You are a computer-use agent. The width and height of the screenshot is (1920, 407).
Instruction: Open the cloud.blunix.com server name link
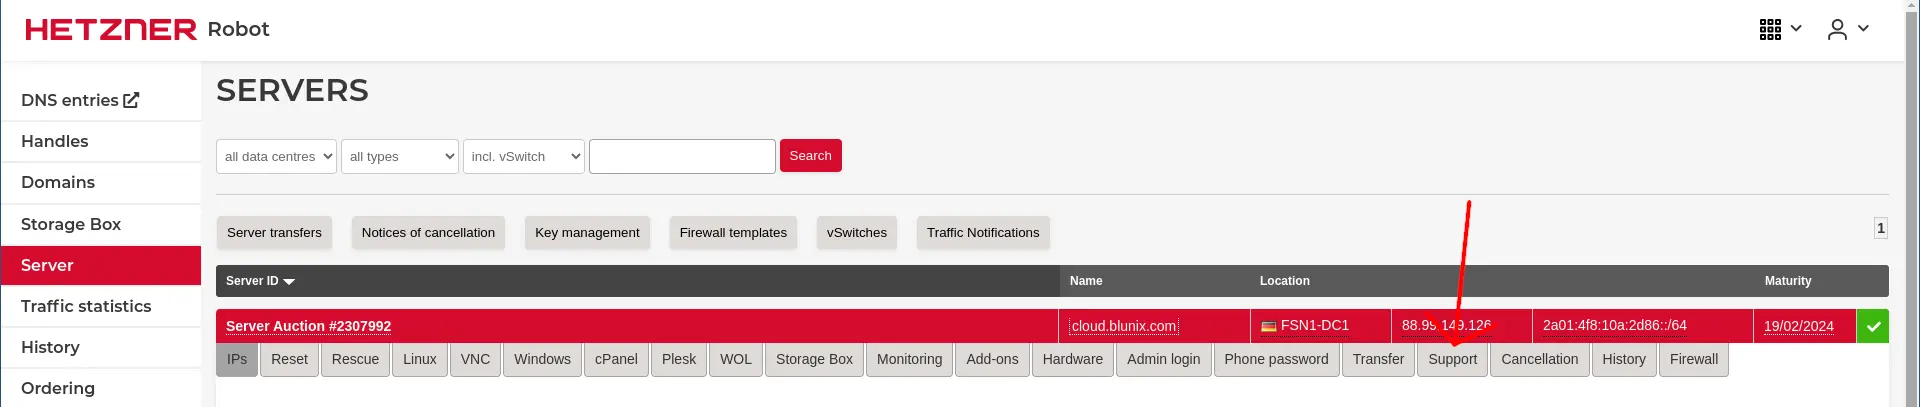point(1123,326)
